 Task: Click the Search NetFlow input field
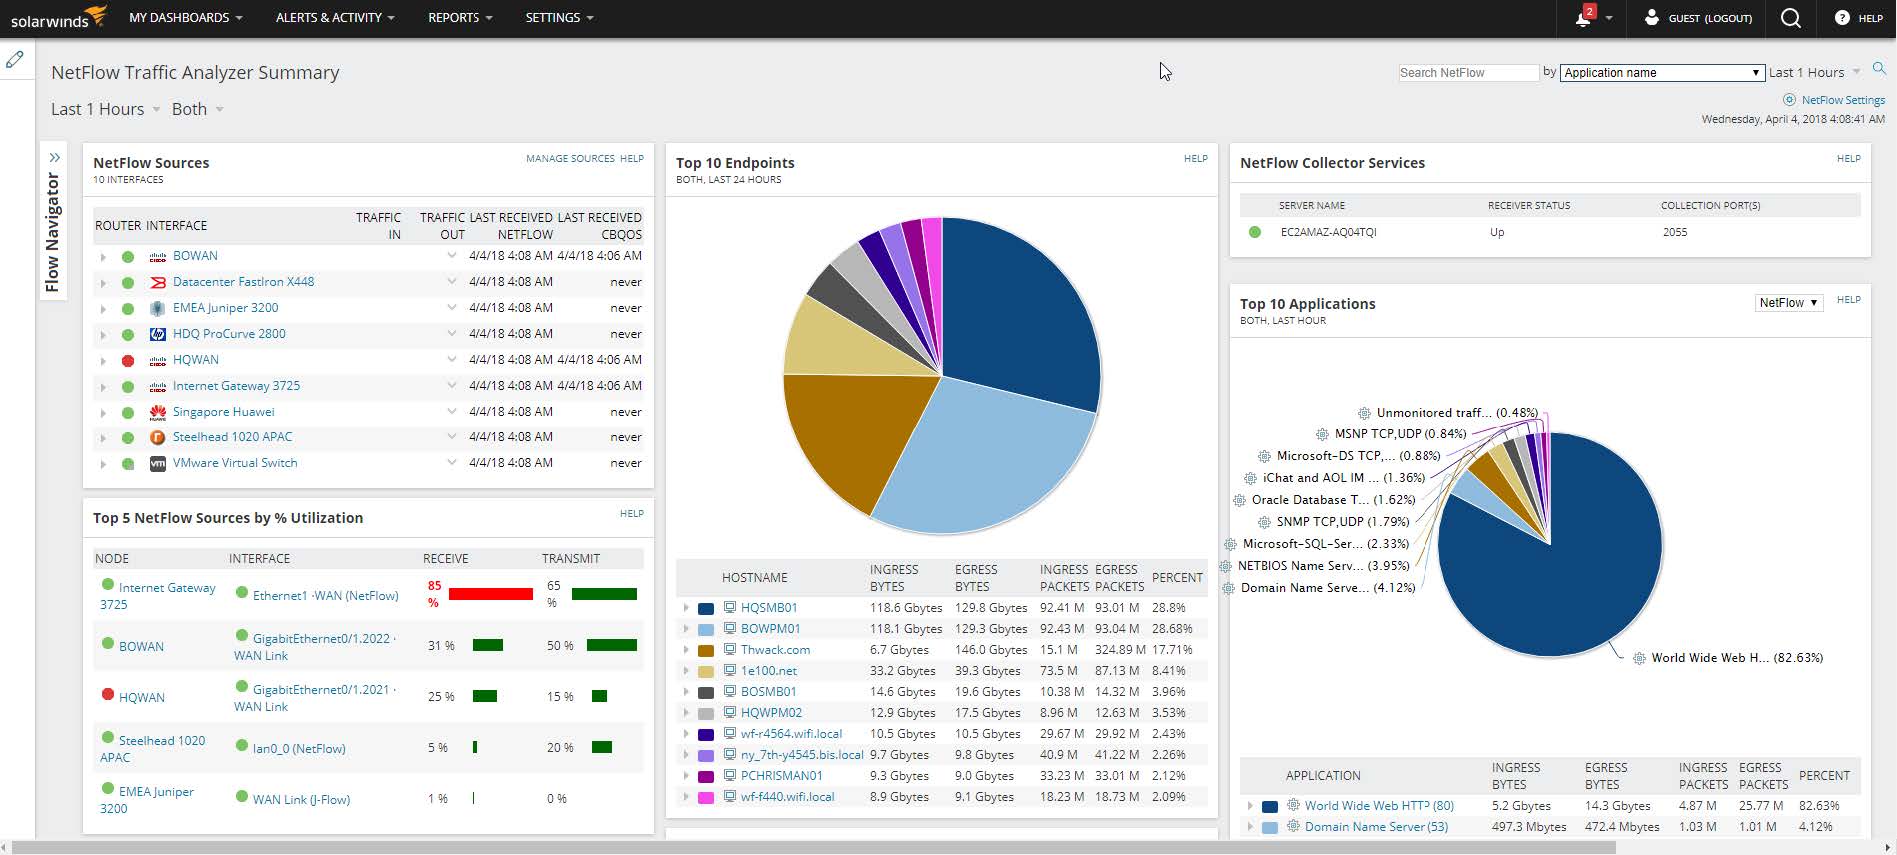pos(1468,72)
